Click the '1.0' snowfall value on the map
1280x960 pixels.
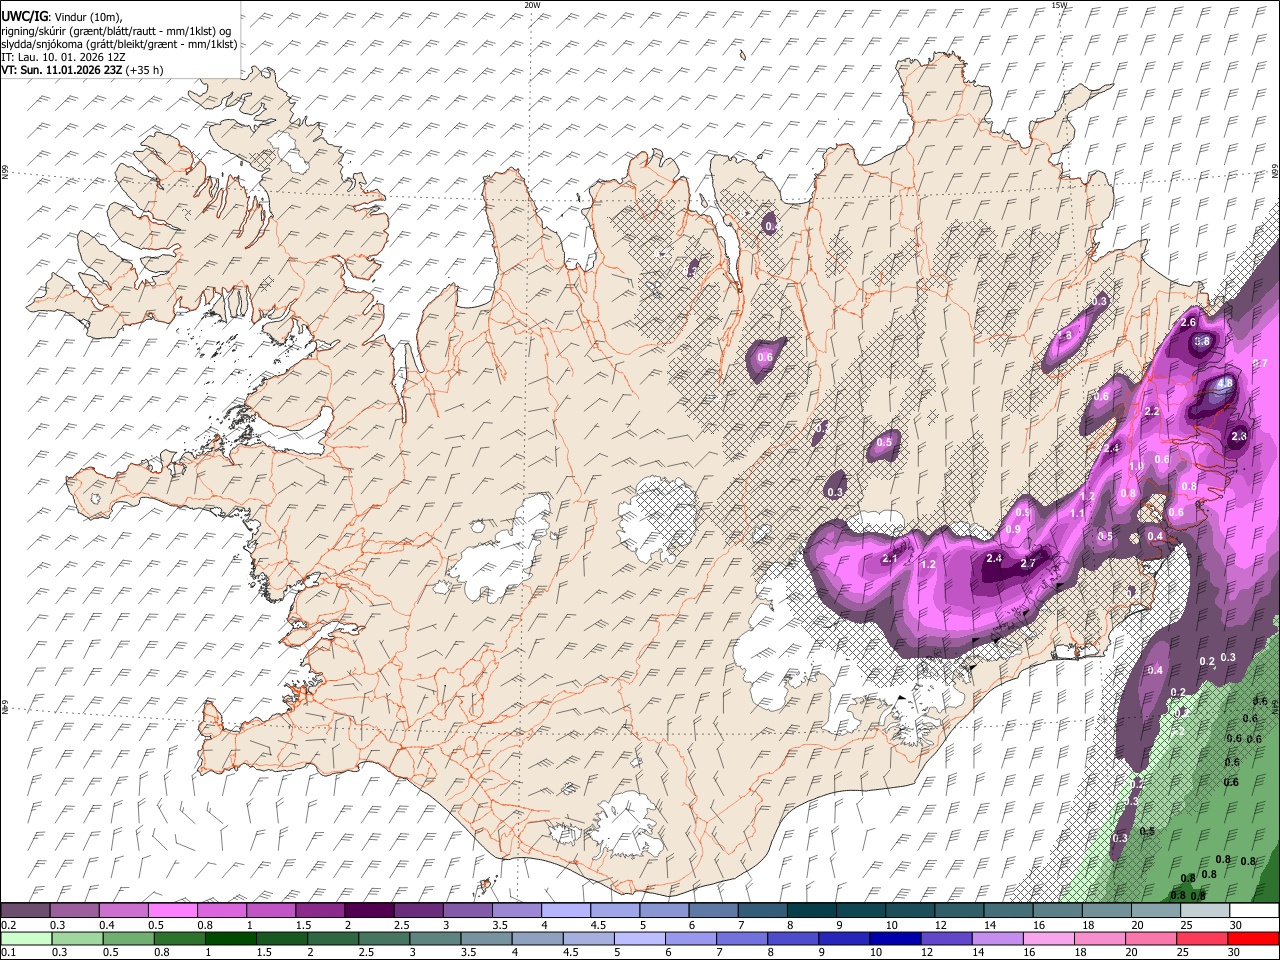(1135, 466)
